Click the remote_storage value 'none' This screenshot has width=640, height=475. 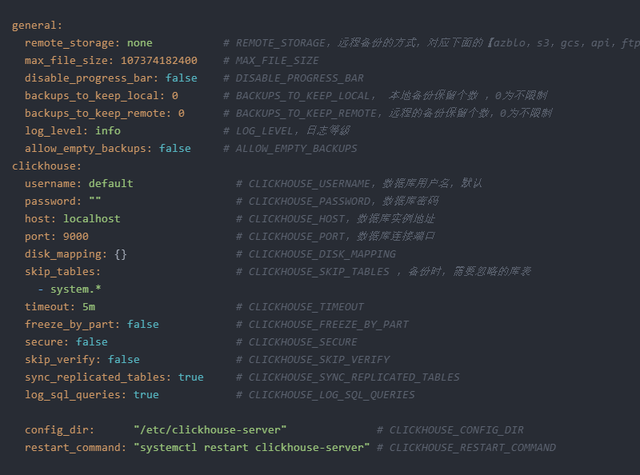(140, 43)
